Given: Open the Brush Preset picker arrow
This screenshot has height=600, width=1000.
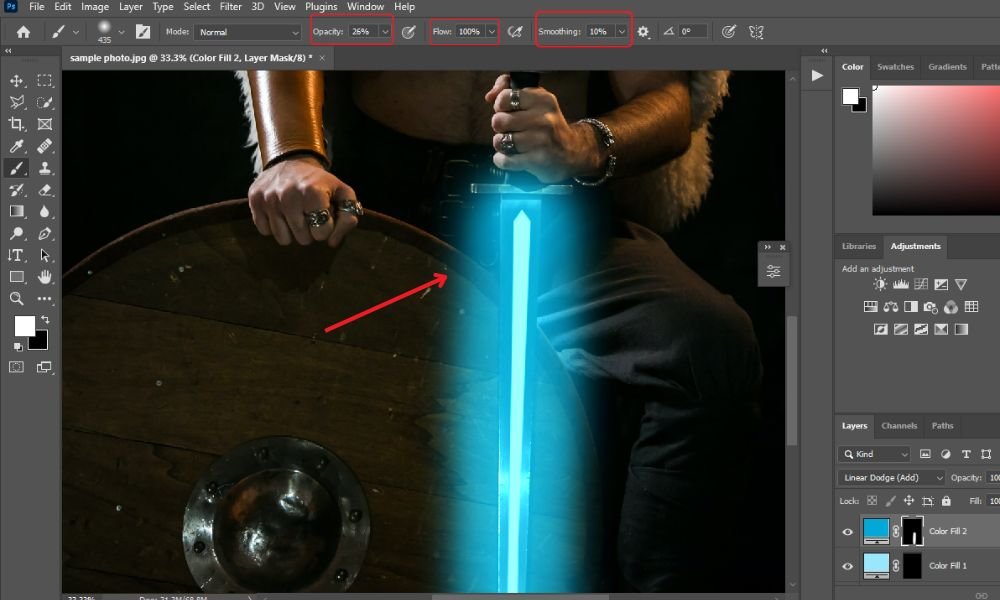Looking at the screenshot, I should point(121,32).
